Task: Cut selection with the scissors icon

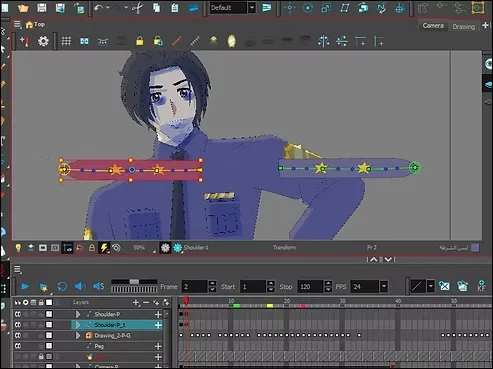Action: 137,8
